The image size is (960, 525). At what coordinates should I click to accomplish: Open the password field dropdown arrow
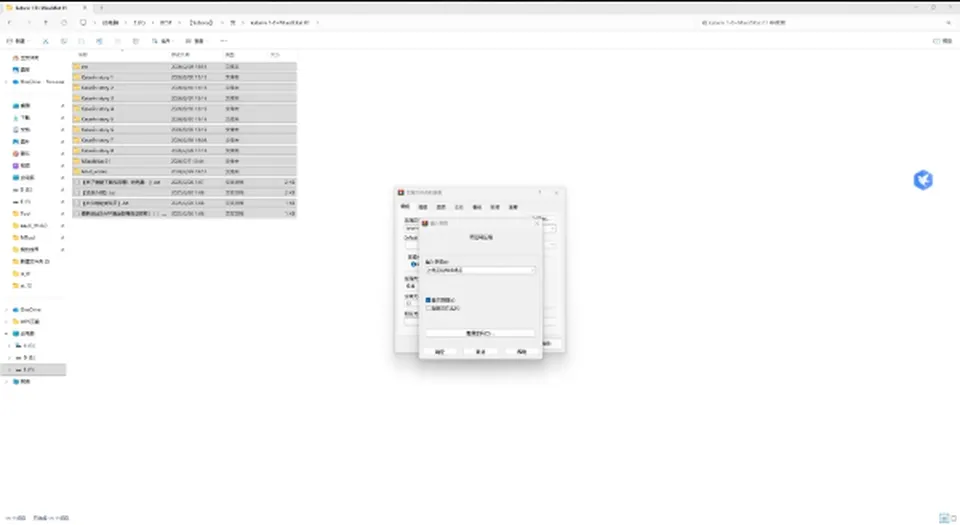click(x=532, y=270)
